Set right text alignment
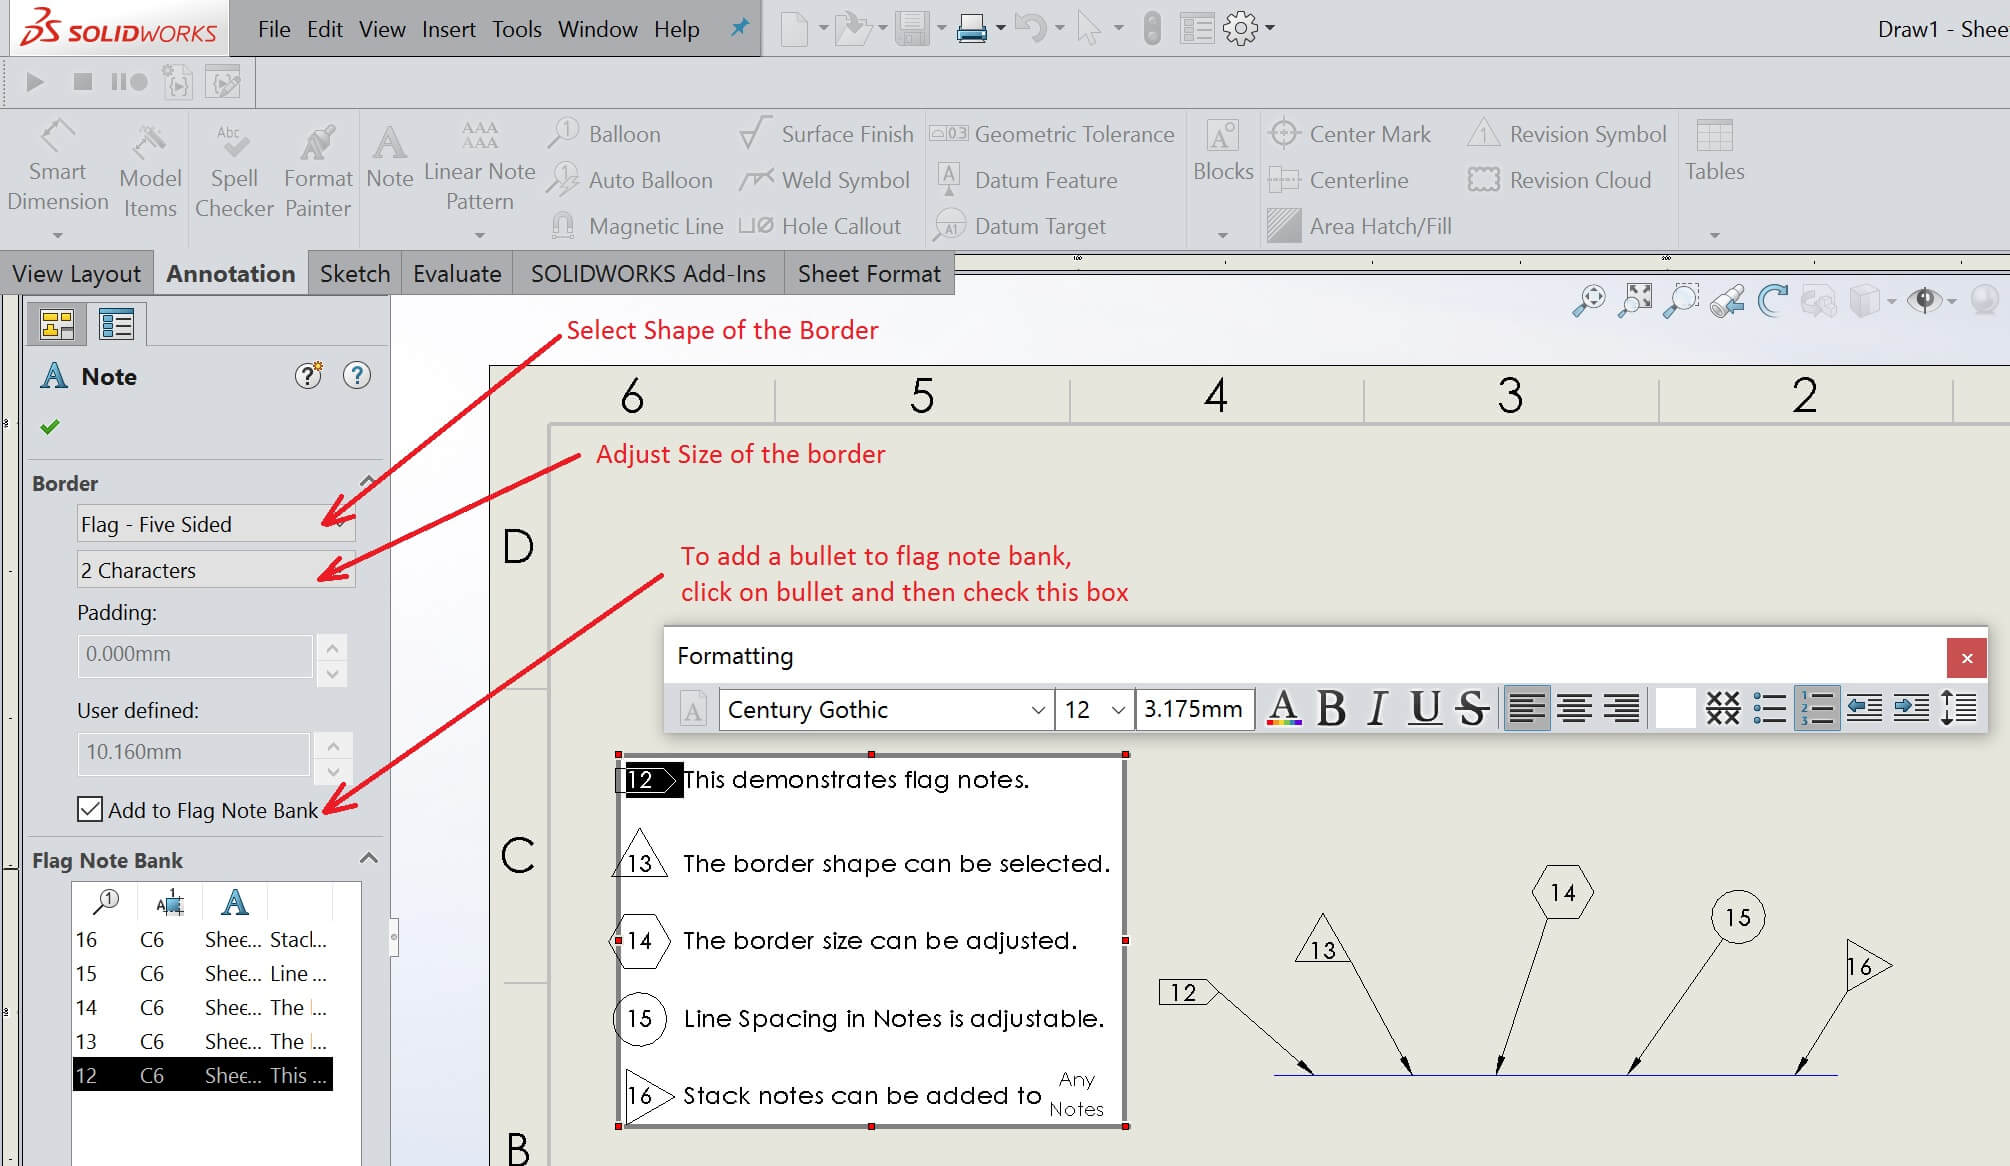This screenshot has width=2010, height=1166. 1621,708
